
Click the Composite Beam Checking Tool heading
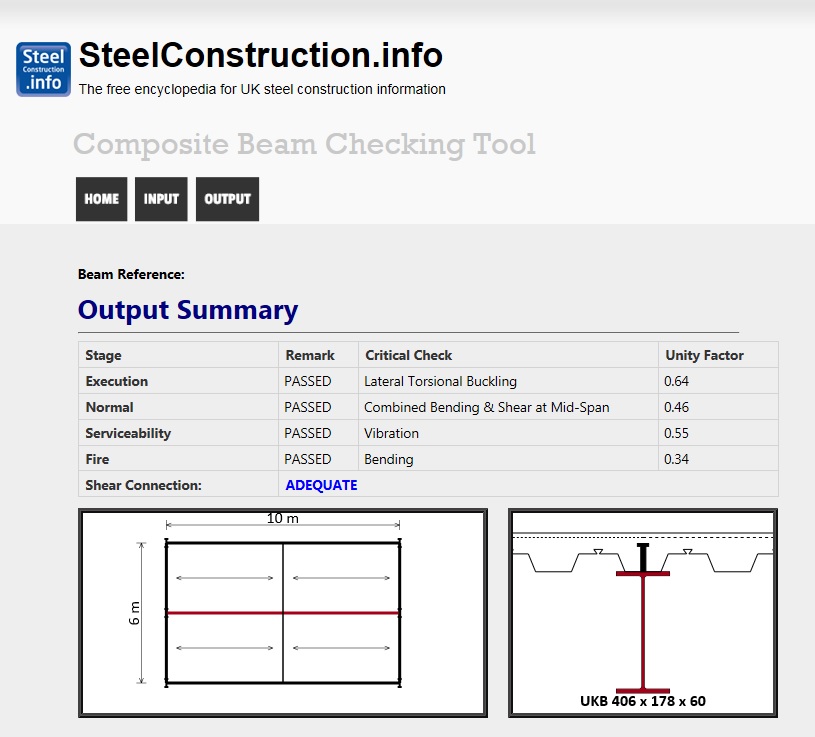coord(304,145)
